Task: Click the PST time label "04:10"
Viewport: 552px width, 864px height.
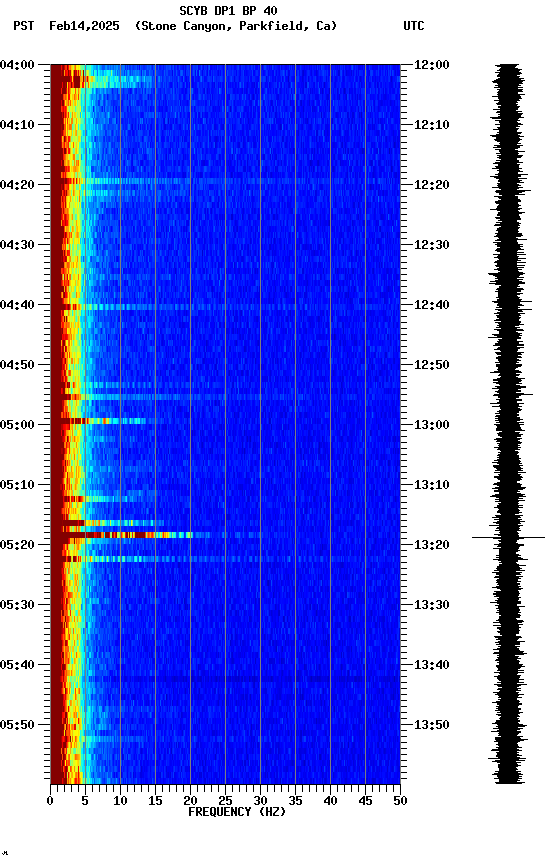Action: [x=17, y=125]
